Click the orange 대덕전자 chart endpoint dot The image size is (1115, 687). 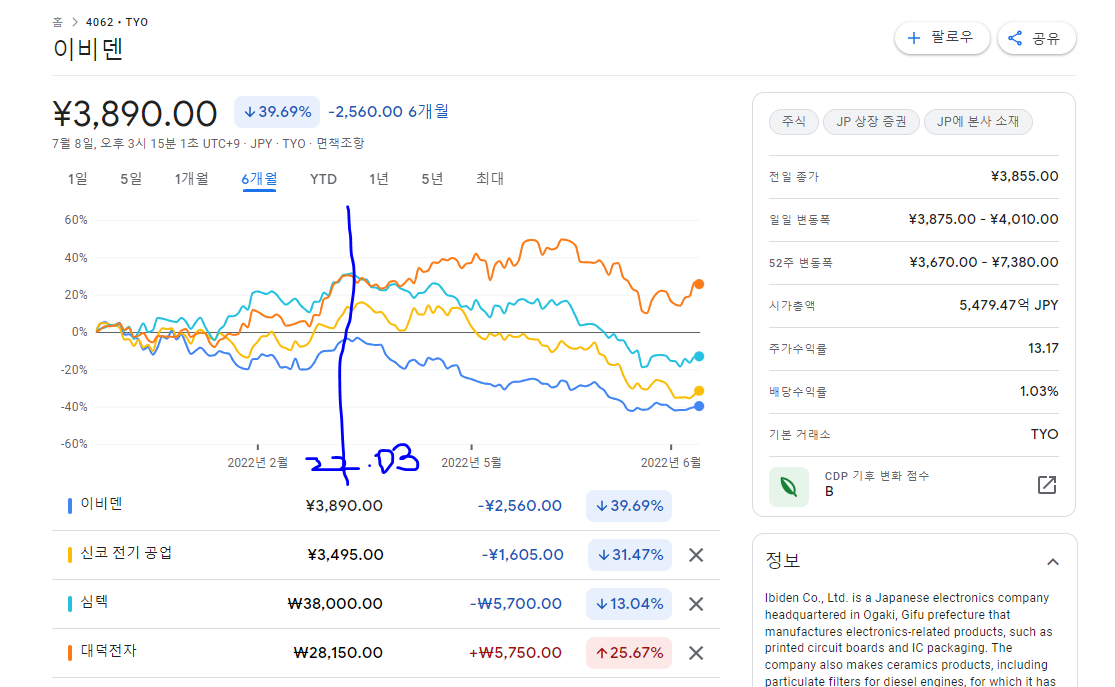coord(699,284)
